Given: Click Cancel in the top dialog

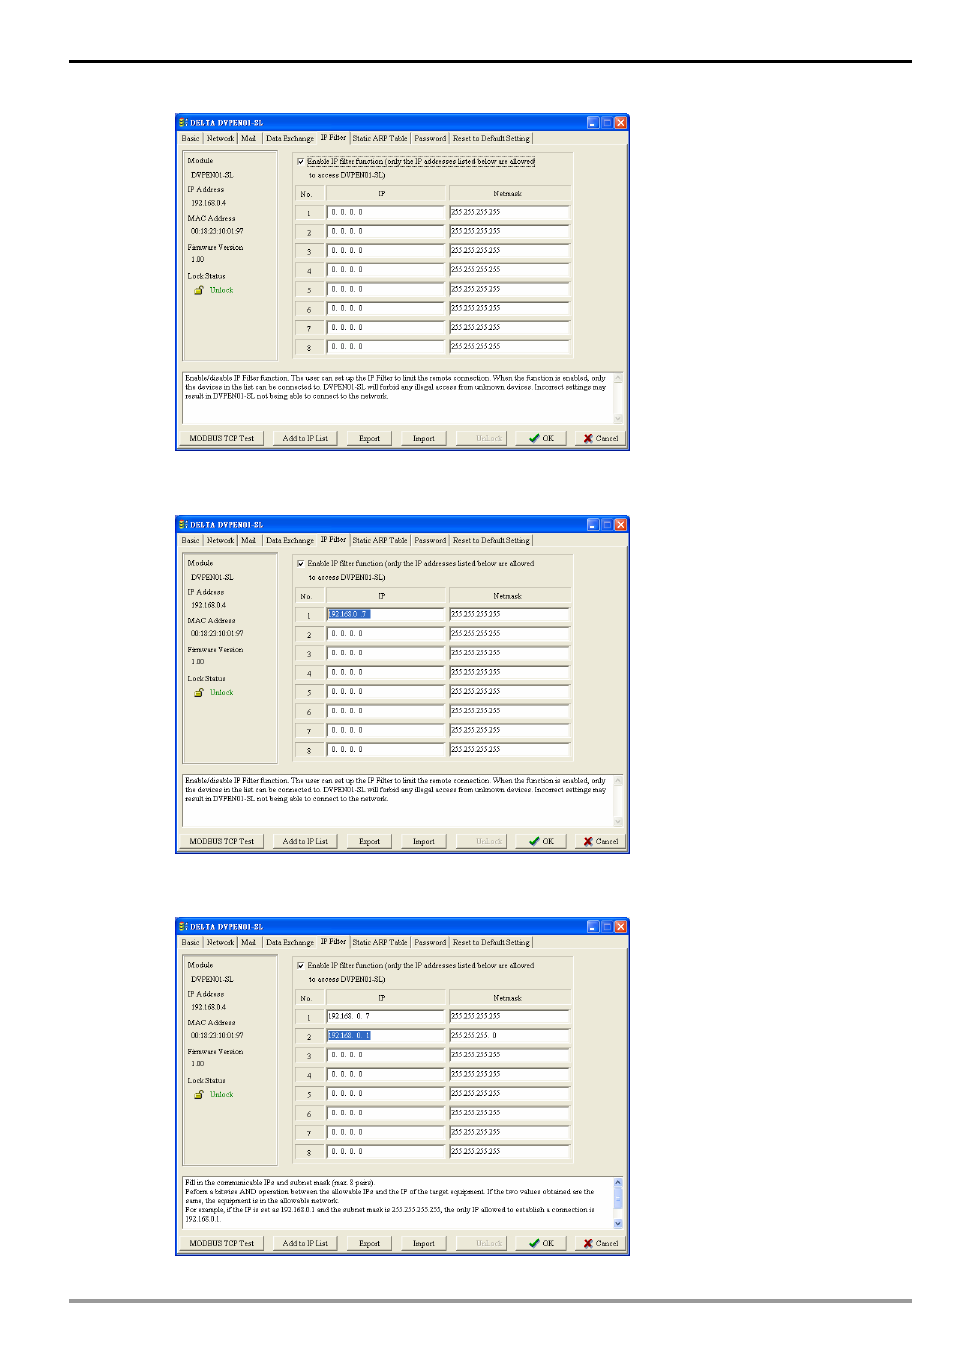Looking at the screenshot, I should point(600,439).
